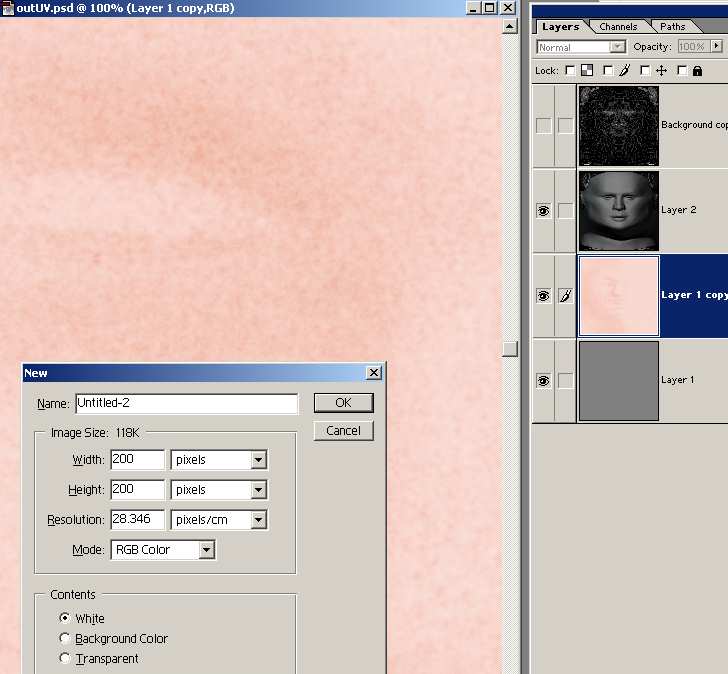Show the hidden Background copy layer
This screenshot has height=674, width=728.
pyautogui.click(x=543, y=126)
